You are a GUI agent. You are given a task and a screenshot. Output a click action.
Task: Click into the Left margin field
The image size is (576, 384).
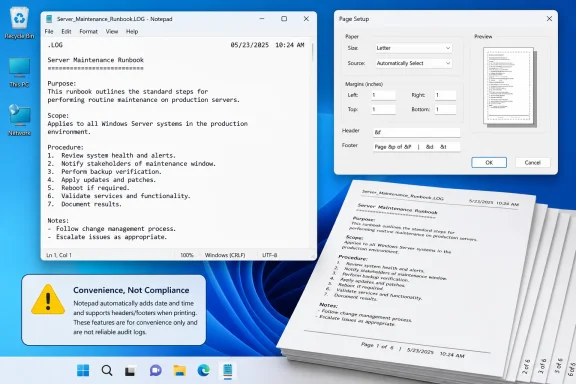tap(383, 95)
